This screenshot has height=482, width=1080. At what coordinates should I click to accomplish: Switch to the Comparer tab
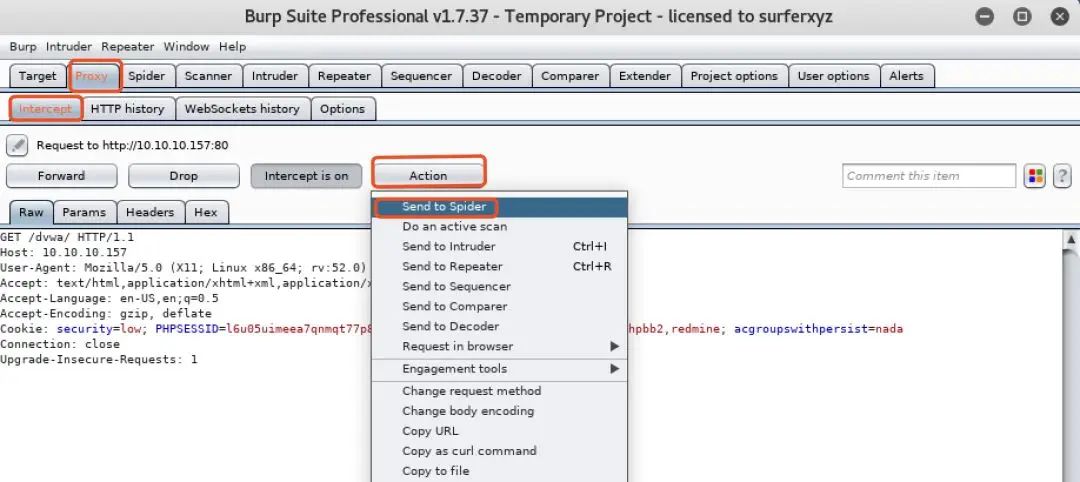point(570,76)
